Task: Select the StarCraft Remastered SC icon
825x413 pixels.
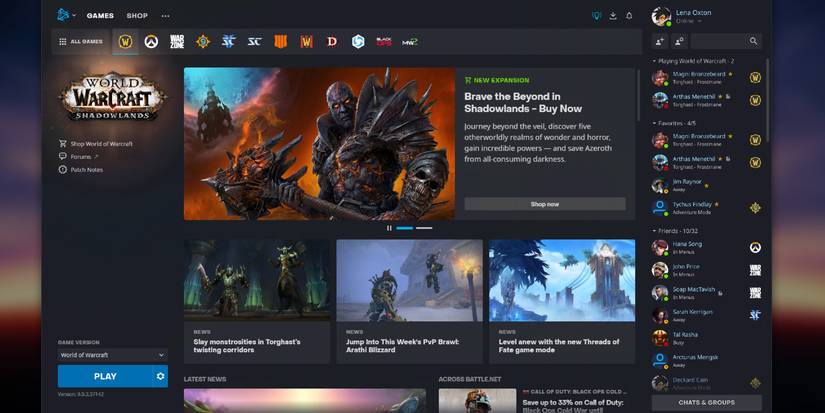Action: [x=254, y=42]
